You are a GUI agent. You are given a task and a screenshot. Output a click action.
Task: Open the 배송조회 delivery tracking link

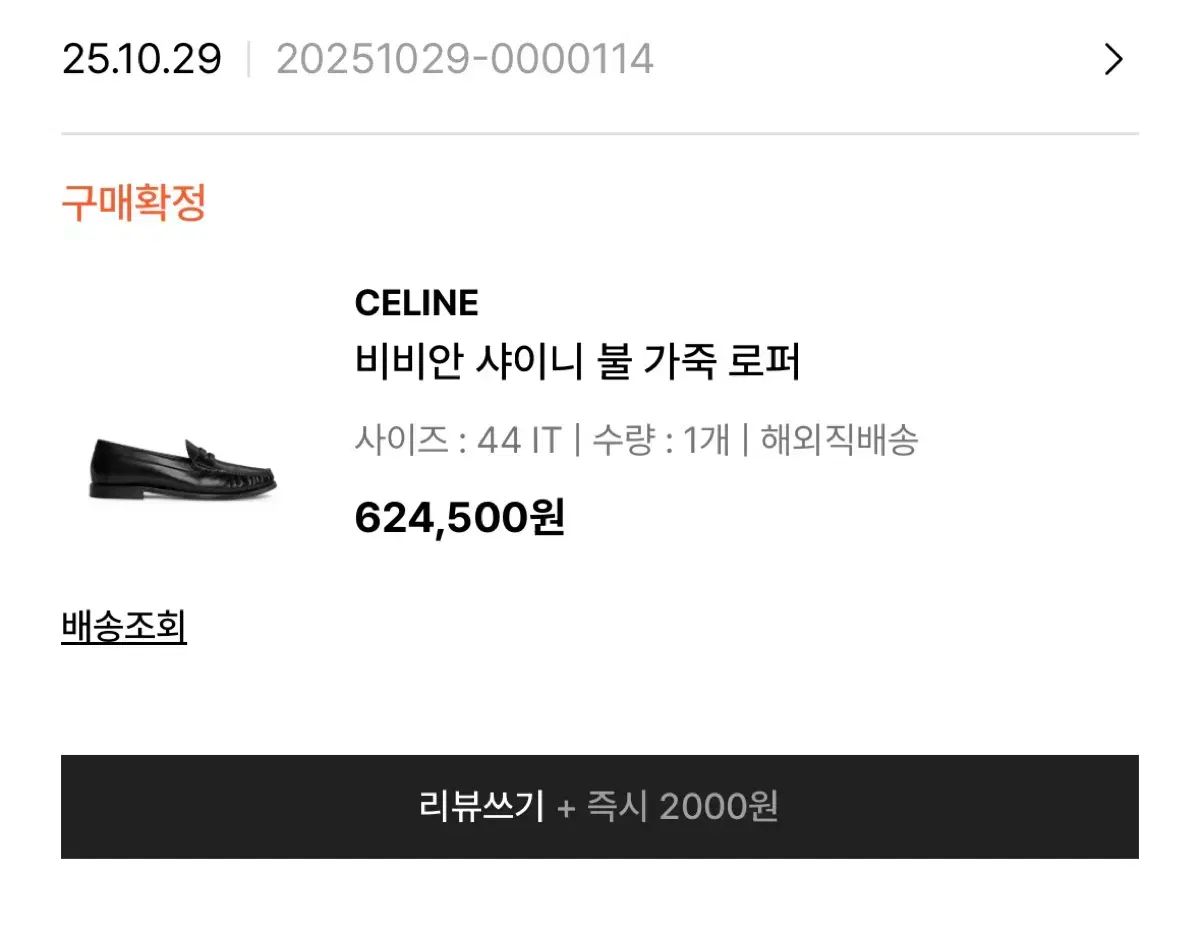124,627
